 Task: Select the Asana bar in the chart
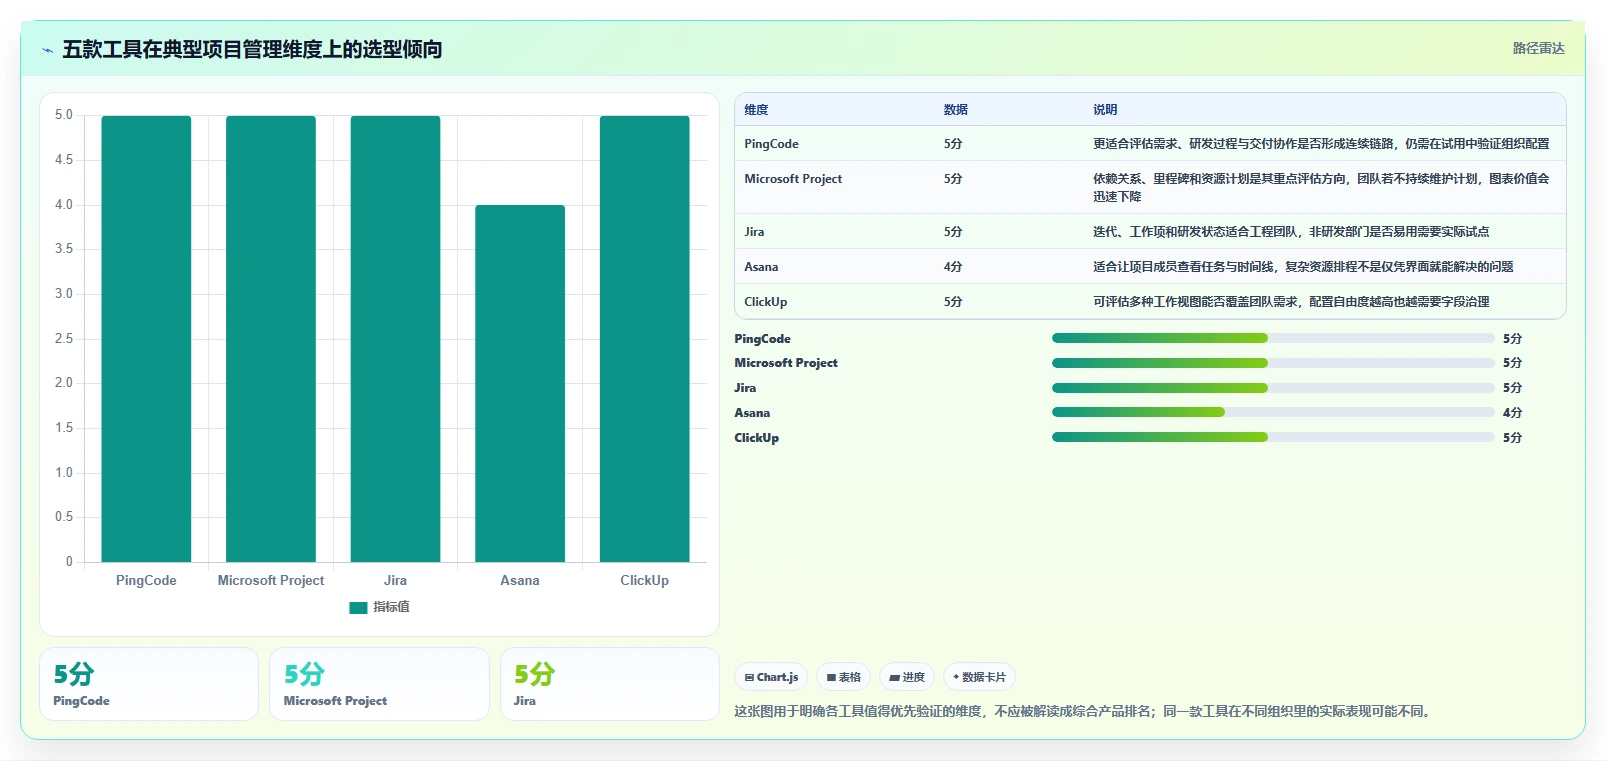(x=520, y=384)
